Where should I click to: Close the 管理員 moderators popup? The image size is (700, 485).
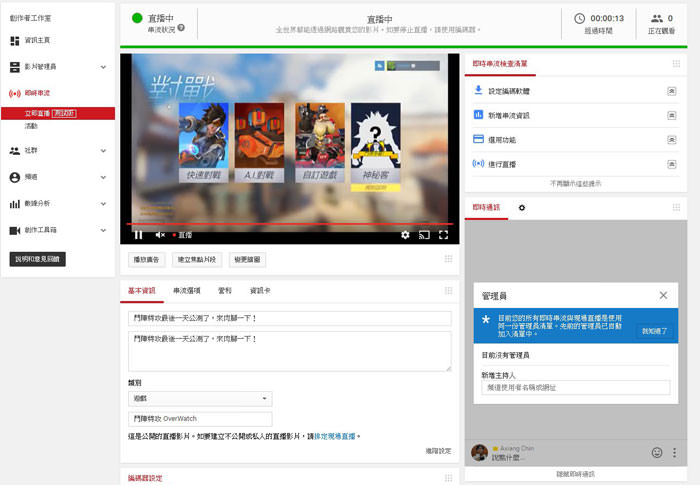point(663,295)
